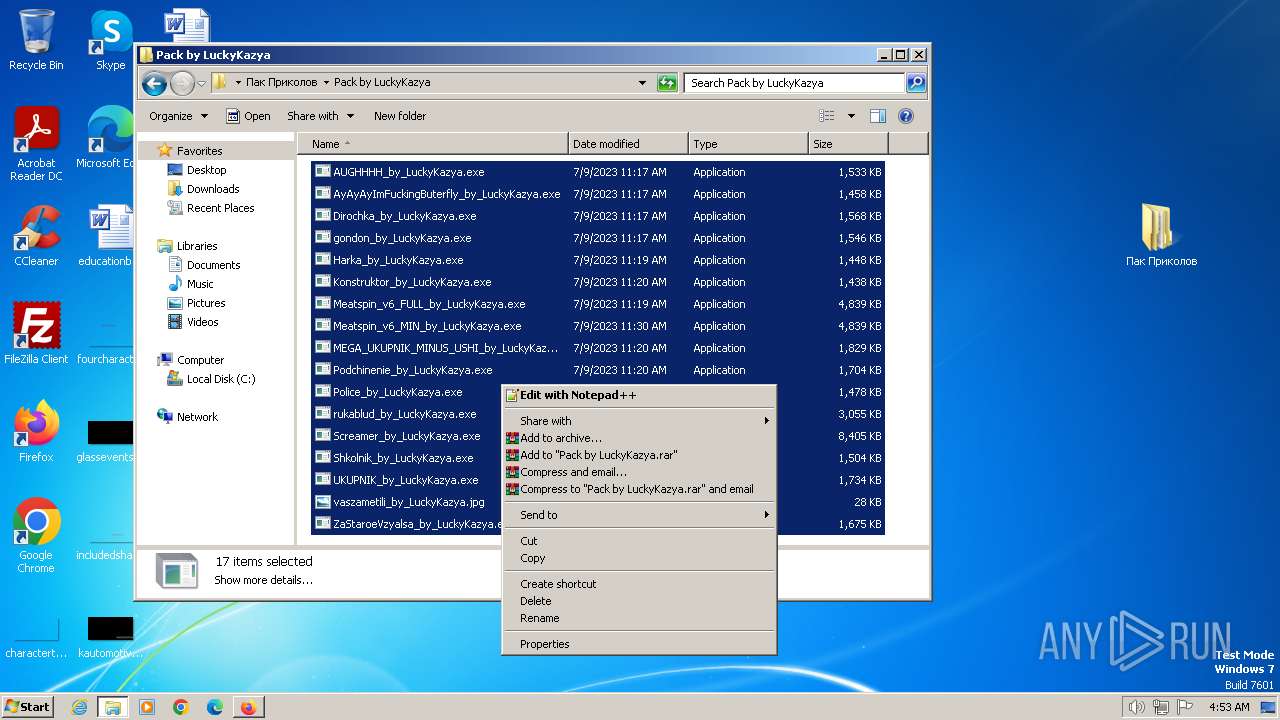Open the Share with toolbar dropdown
This screenshot has width=1280, height=720.
click(x=319, y=116)
